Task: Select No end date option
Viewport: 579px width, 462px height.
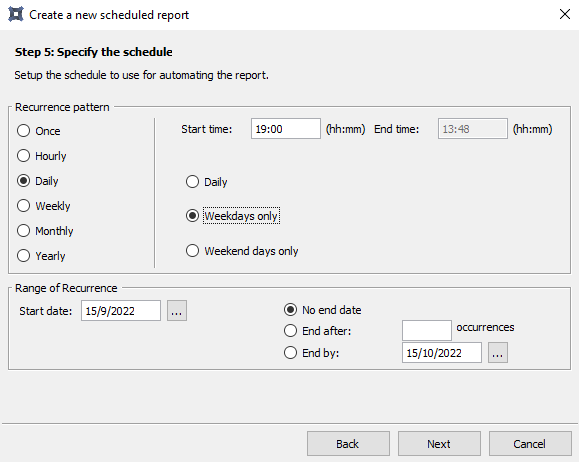Action: click(x=322, y=310)
